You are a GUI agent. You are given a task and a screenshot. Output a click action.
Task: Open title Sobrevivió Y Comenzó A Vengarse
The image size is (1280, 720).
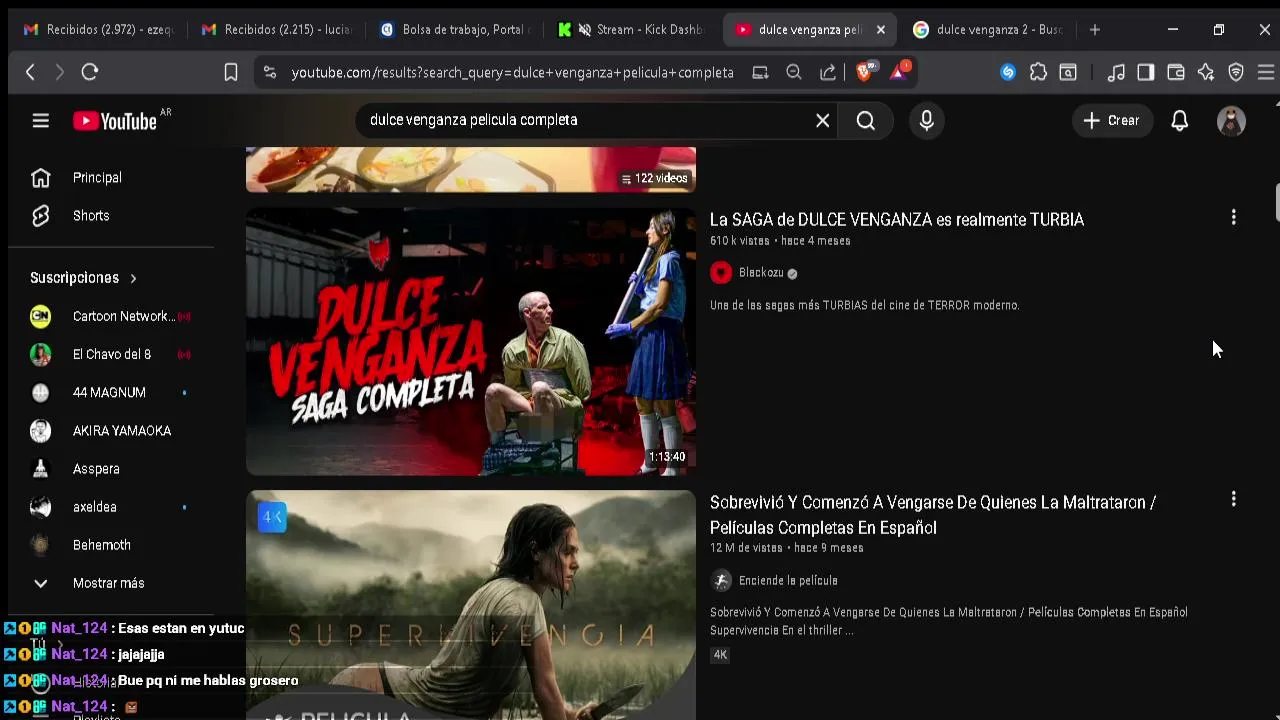(x=933, y=515)
